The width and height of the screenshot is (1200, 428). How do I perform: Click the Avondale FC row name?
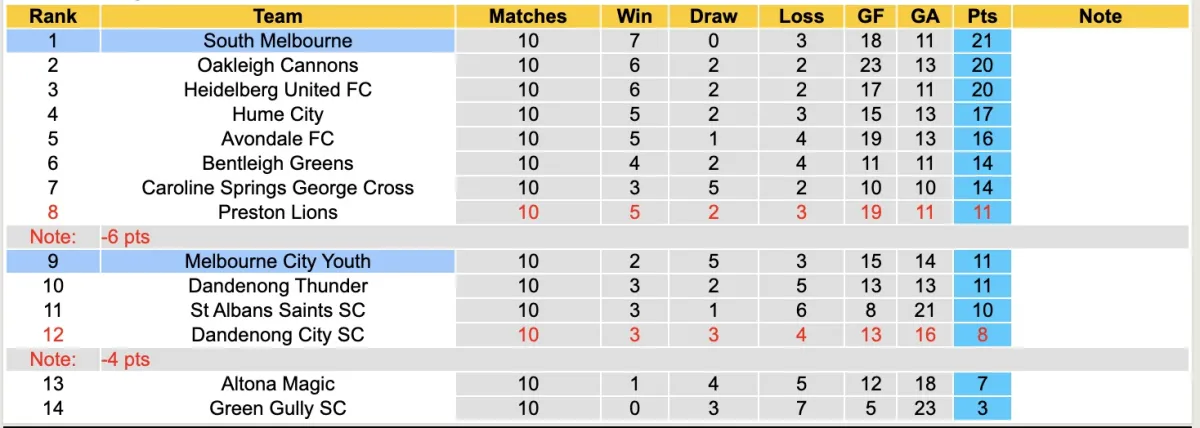click(x=277, y=139)
